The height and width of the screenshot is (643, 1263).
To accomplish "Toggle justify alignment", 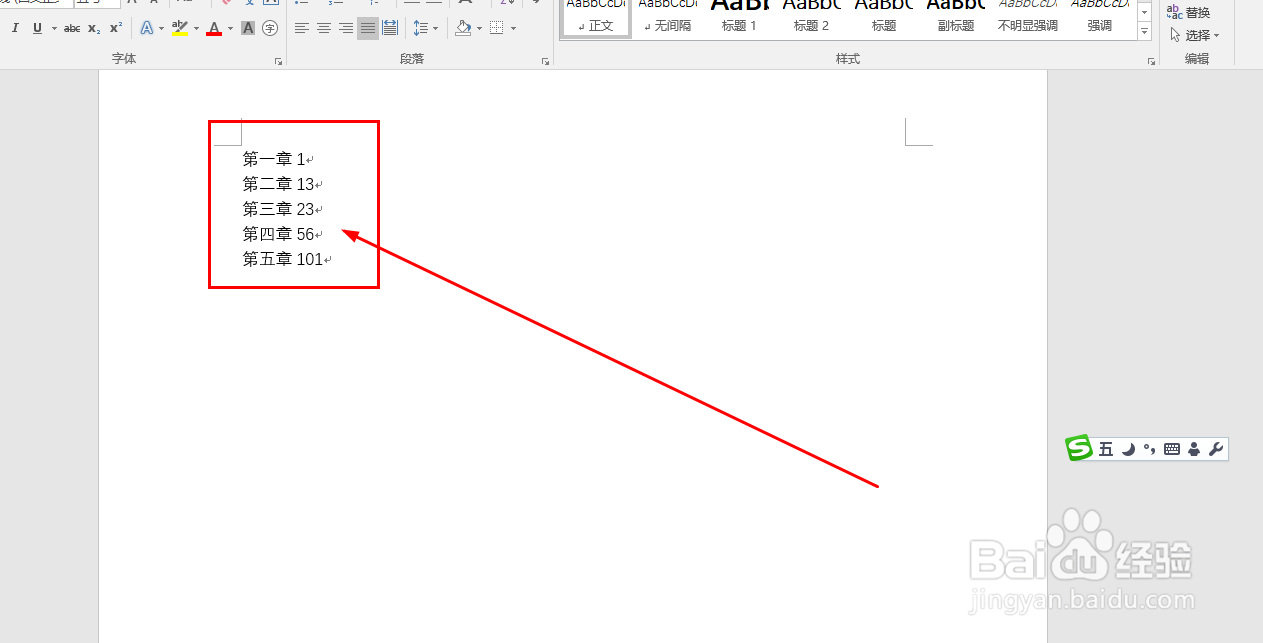I will tap(368, 28).
